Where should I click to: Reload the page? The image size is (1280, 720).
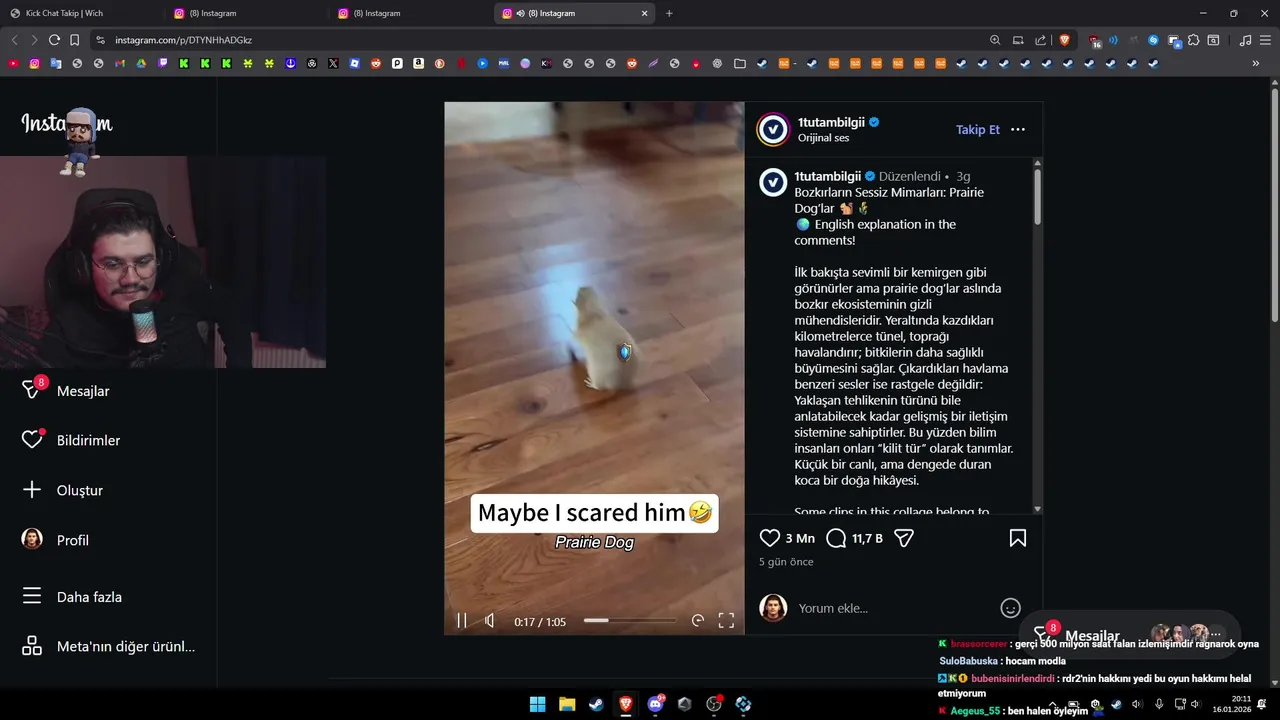click(x=54, y=40)
